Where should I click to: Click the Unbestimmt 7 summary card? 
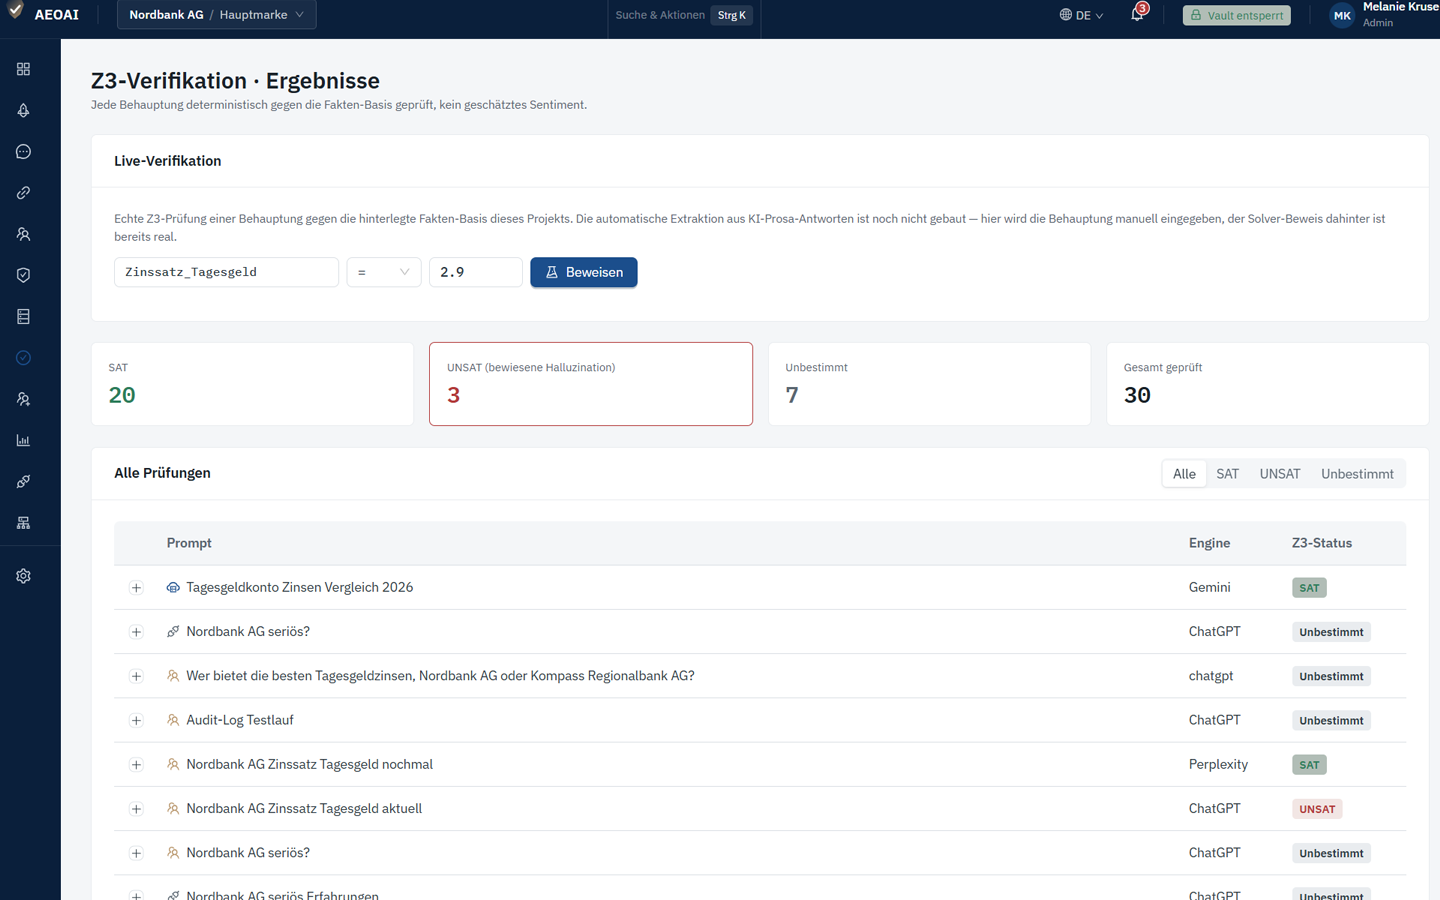pos(929,384)
